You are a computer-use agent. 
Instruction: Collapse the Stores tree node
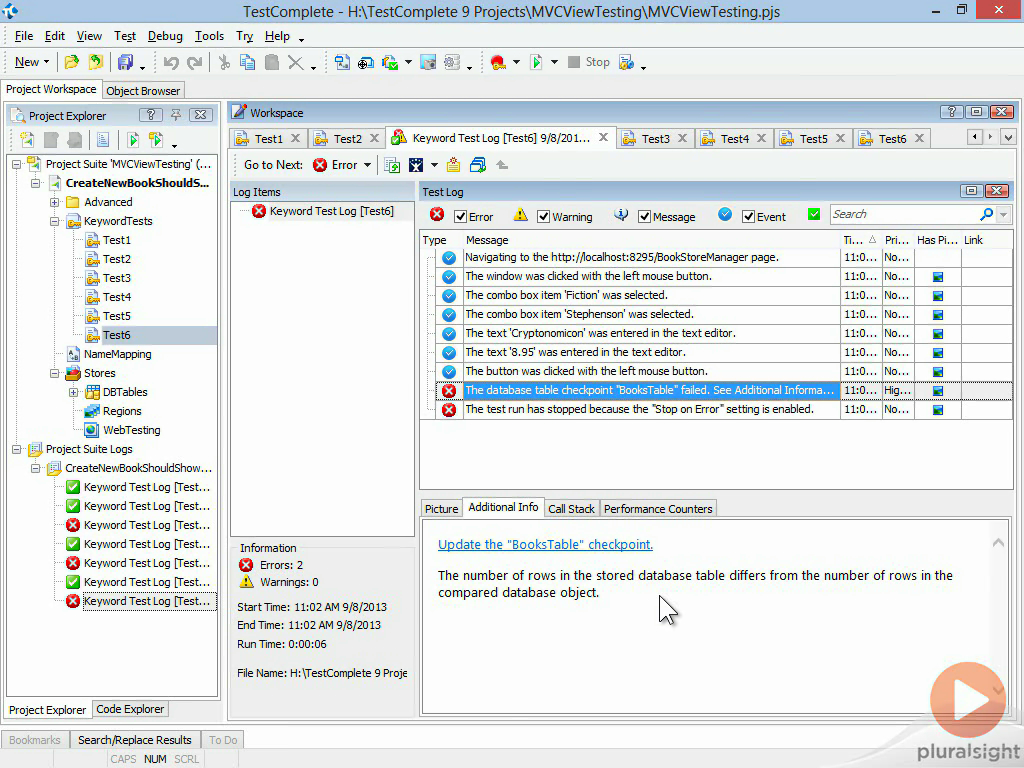pos(54,374)
